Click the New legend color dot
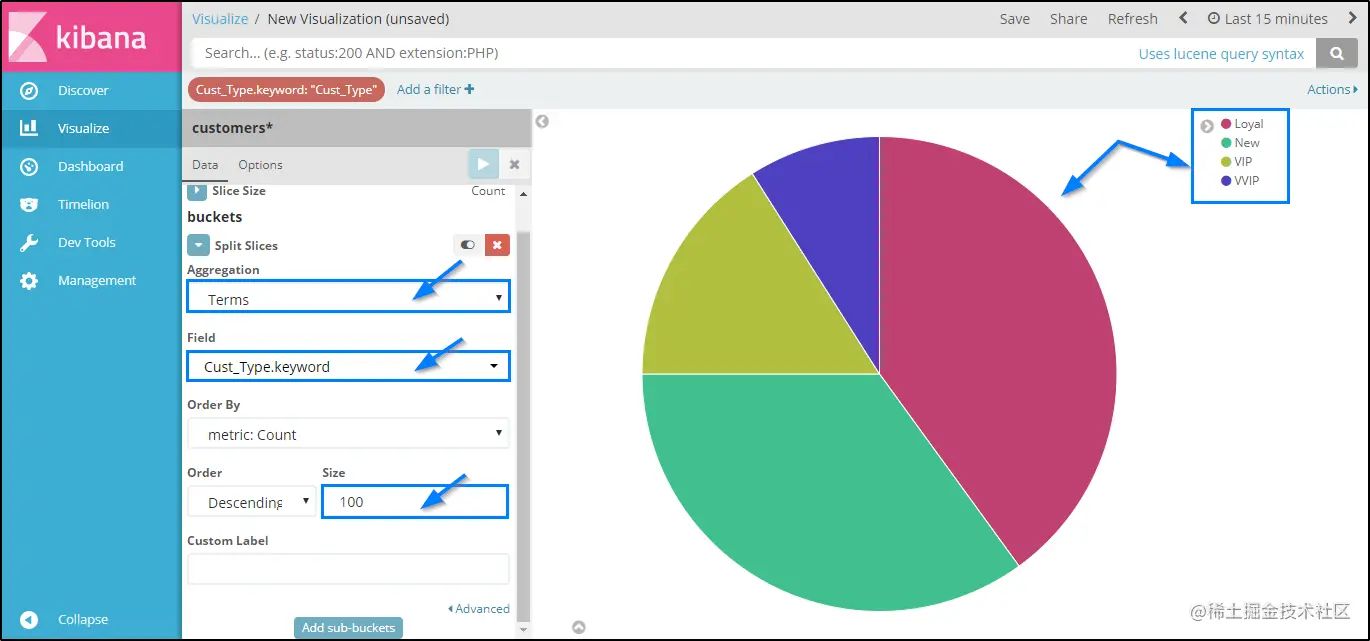Image resolution: width=1370 pixels, height=641 pixels. tap(1226, 143)
